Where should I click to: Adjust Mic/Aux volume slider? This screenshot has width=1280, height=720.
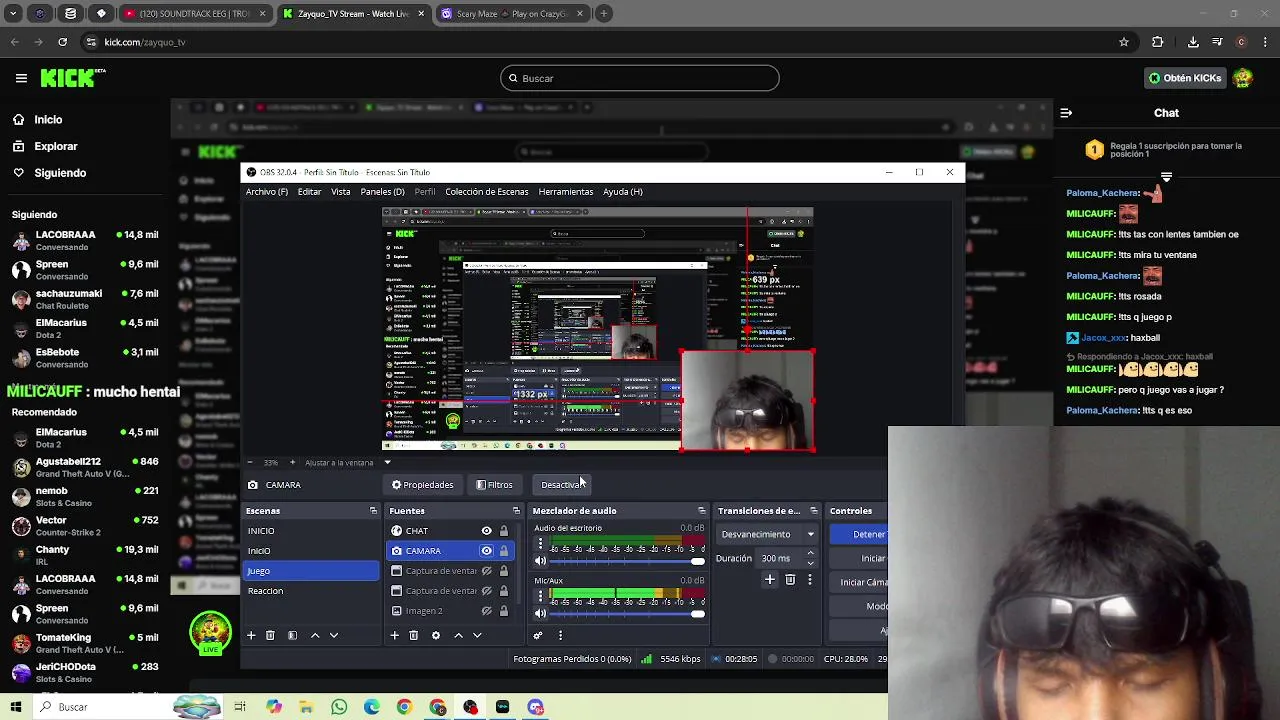[627, 613]
